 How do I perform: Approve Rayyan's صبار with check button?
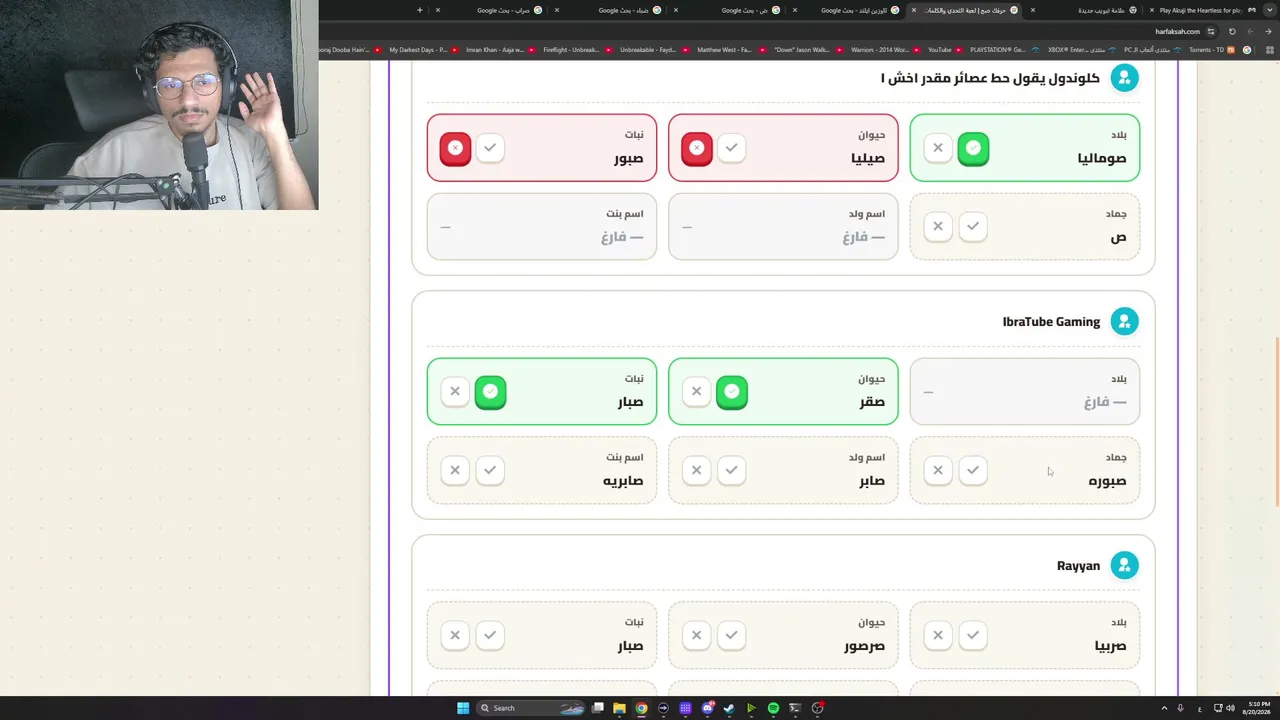click(490, 635)
